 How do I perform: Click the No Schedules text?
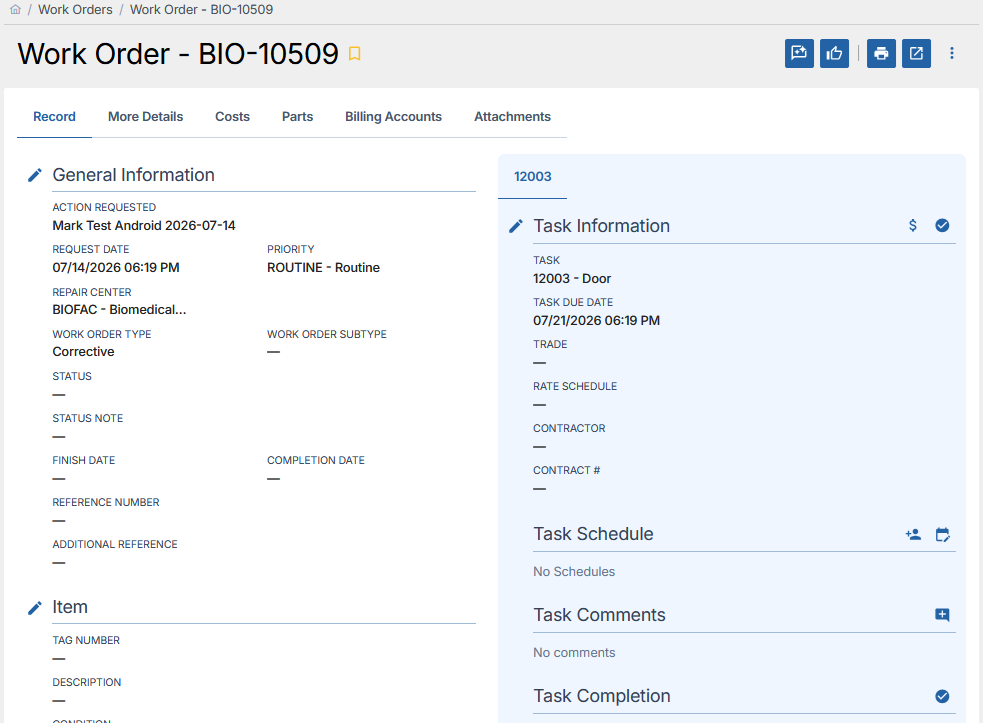(574, 572)
